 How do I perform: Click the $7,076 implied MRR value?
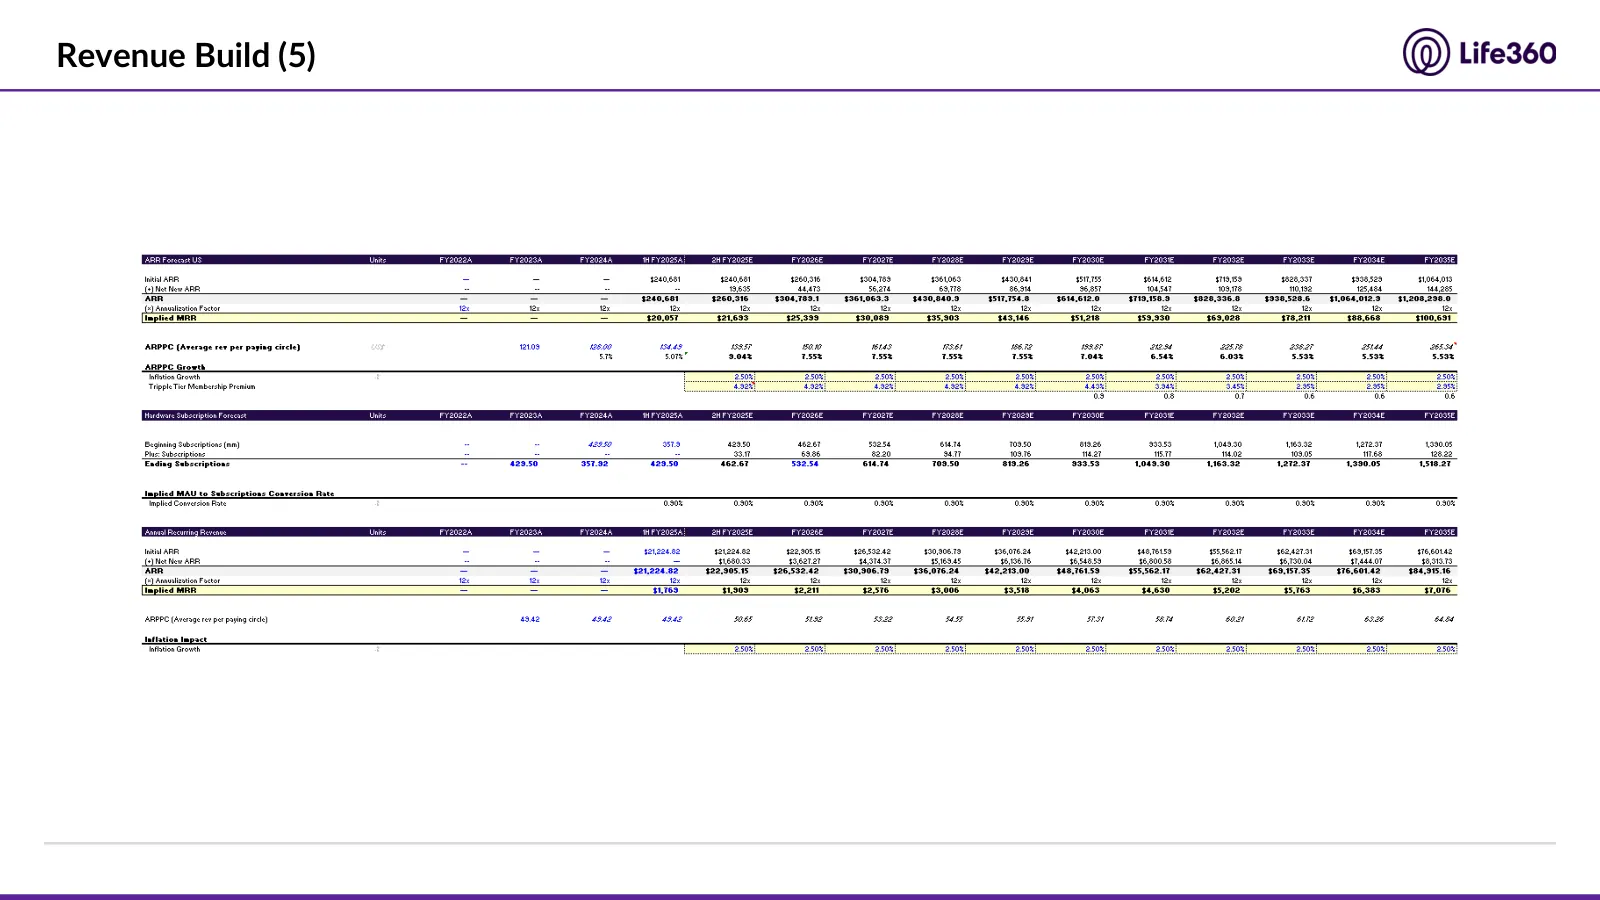[x=1438, y=590]
